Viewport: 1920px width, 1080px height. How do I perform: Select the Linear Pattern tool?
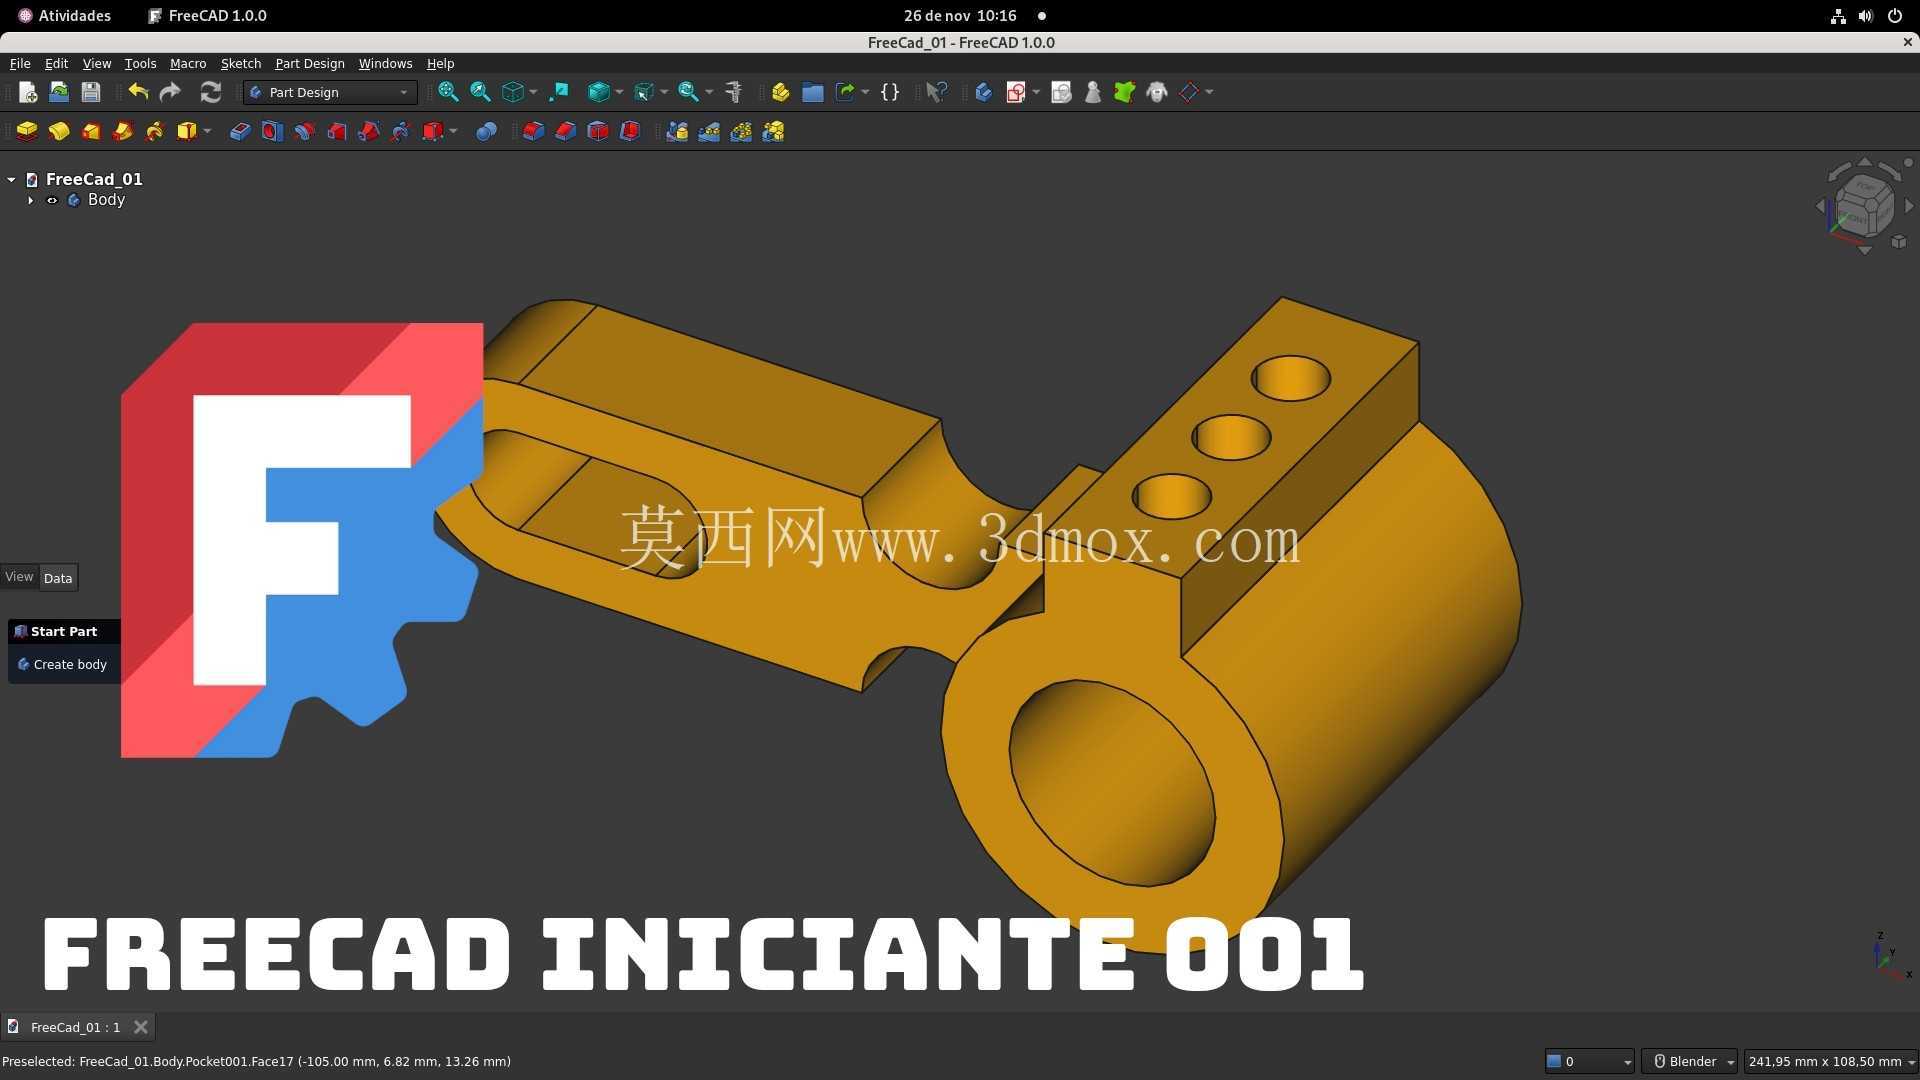click(709, 131)
